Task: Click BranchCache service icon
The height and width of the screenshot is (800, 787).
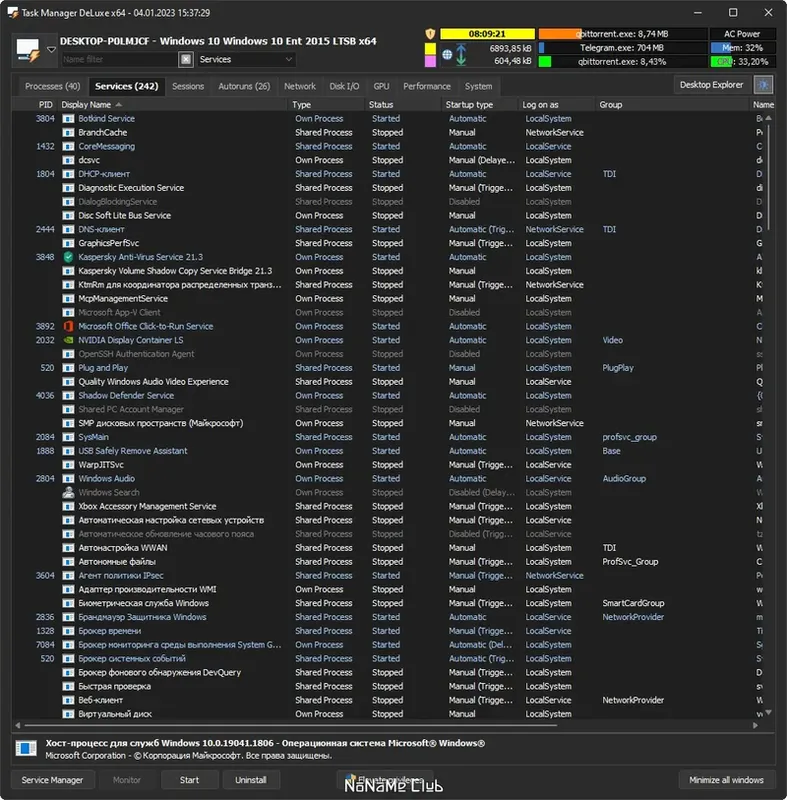Action: tap(68, 133)
